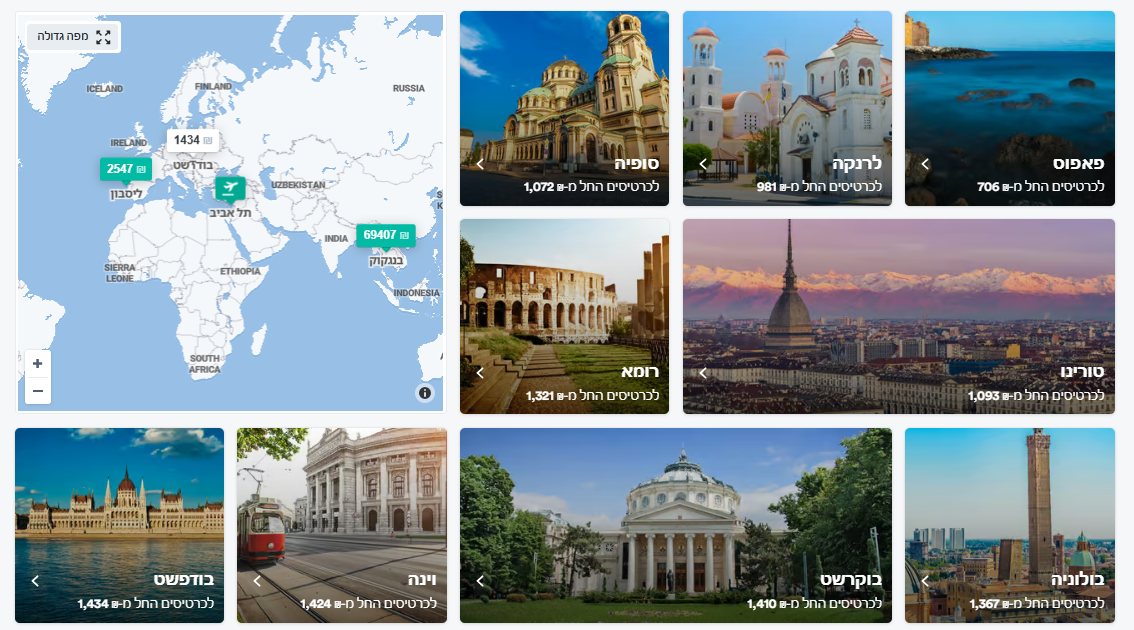
Task: Open the טורינו destination card
Action: [x=898, y=316]
